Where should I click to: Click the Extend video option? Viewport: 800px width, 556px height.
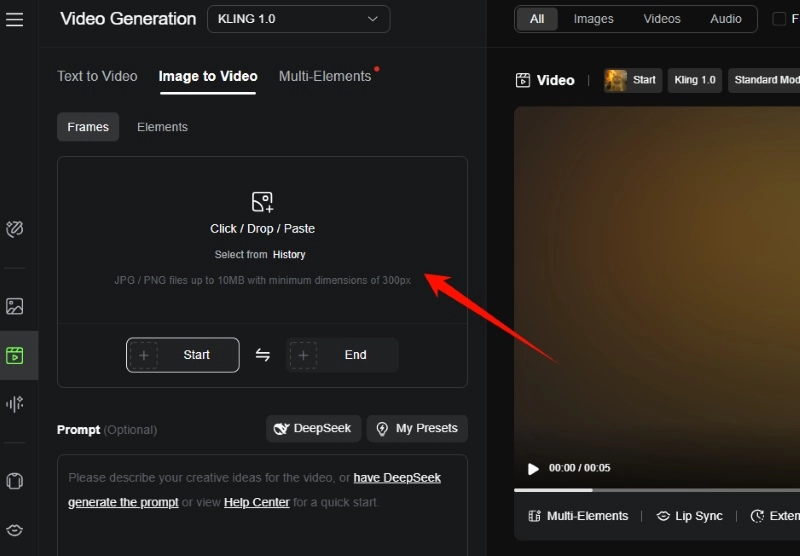pos(775,516)
